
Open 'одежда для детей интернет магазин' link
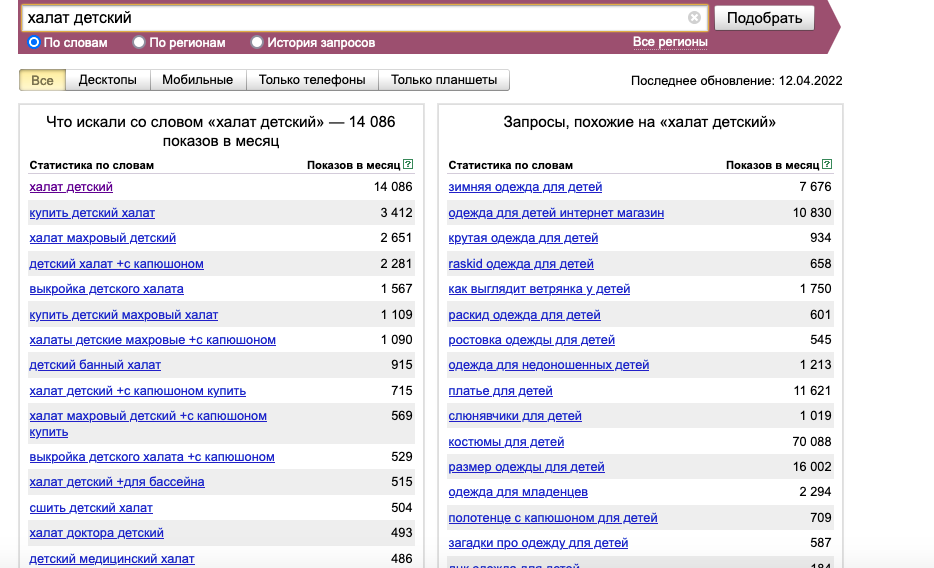556,213
